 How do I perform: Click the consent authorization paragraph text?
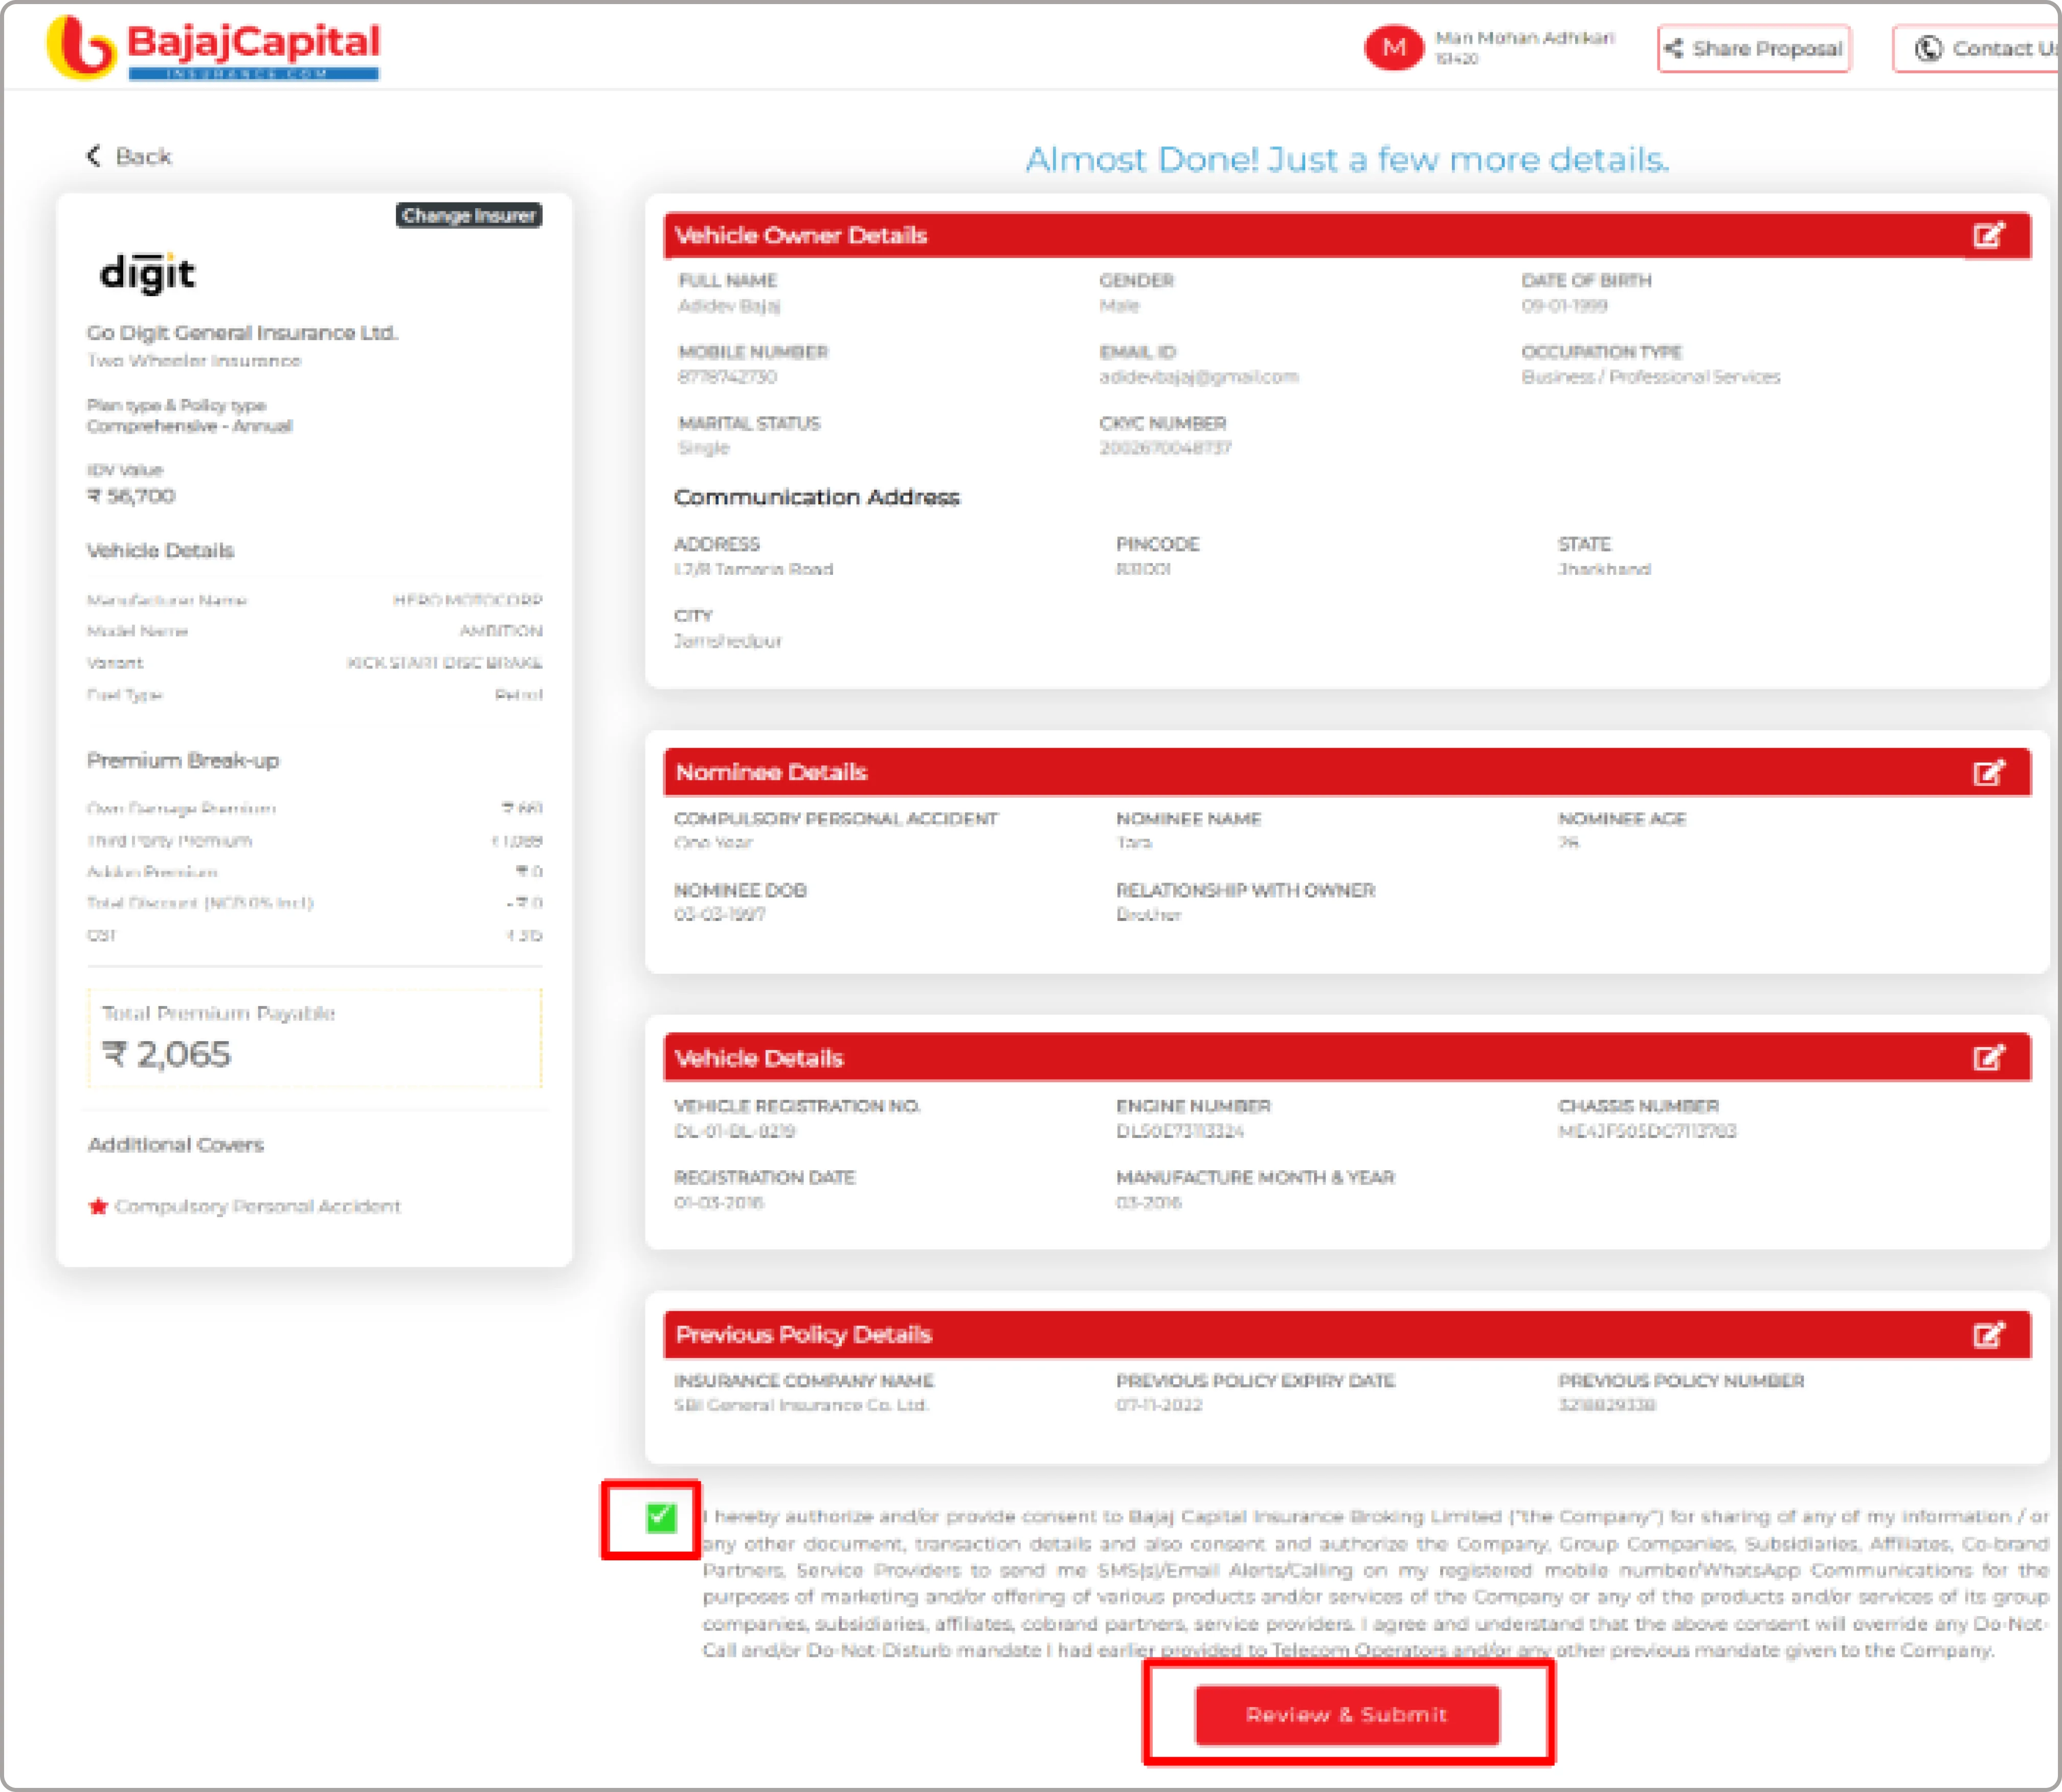coord(1375,1583)
